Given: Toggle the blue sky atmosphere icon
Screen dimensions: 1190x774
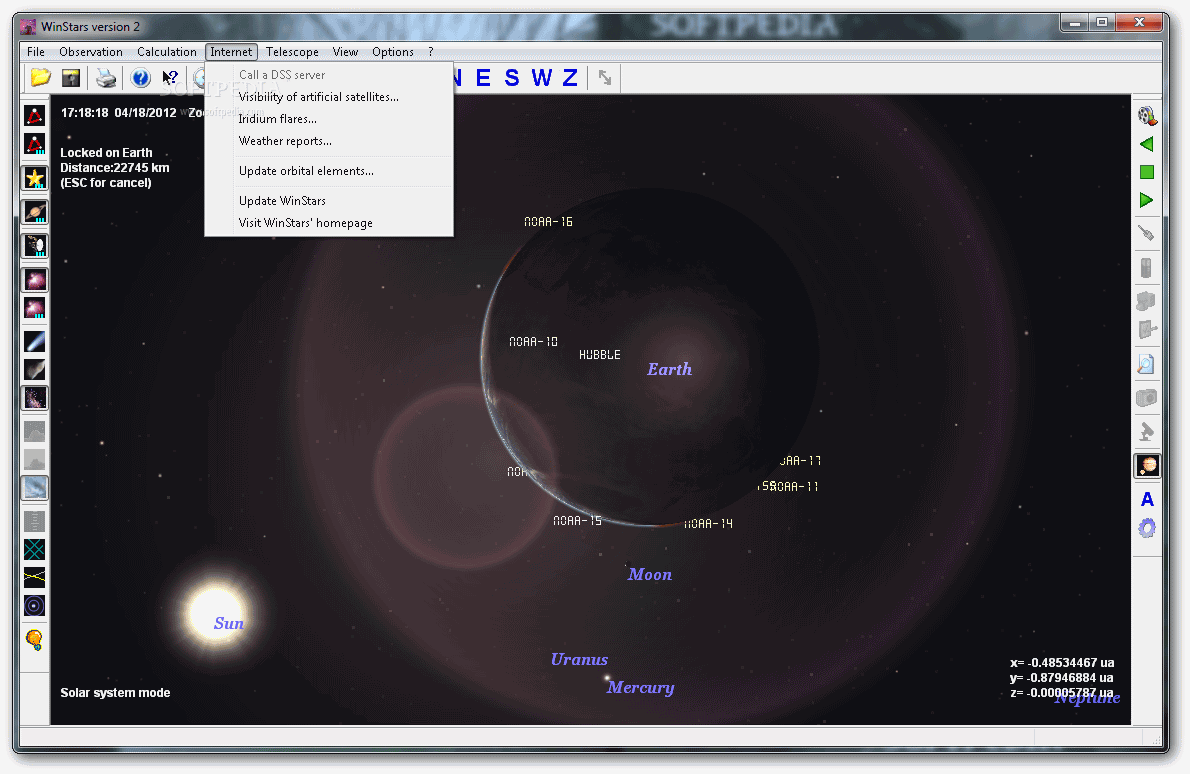Looking at the screenshot, I should coord(34,487).
